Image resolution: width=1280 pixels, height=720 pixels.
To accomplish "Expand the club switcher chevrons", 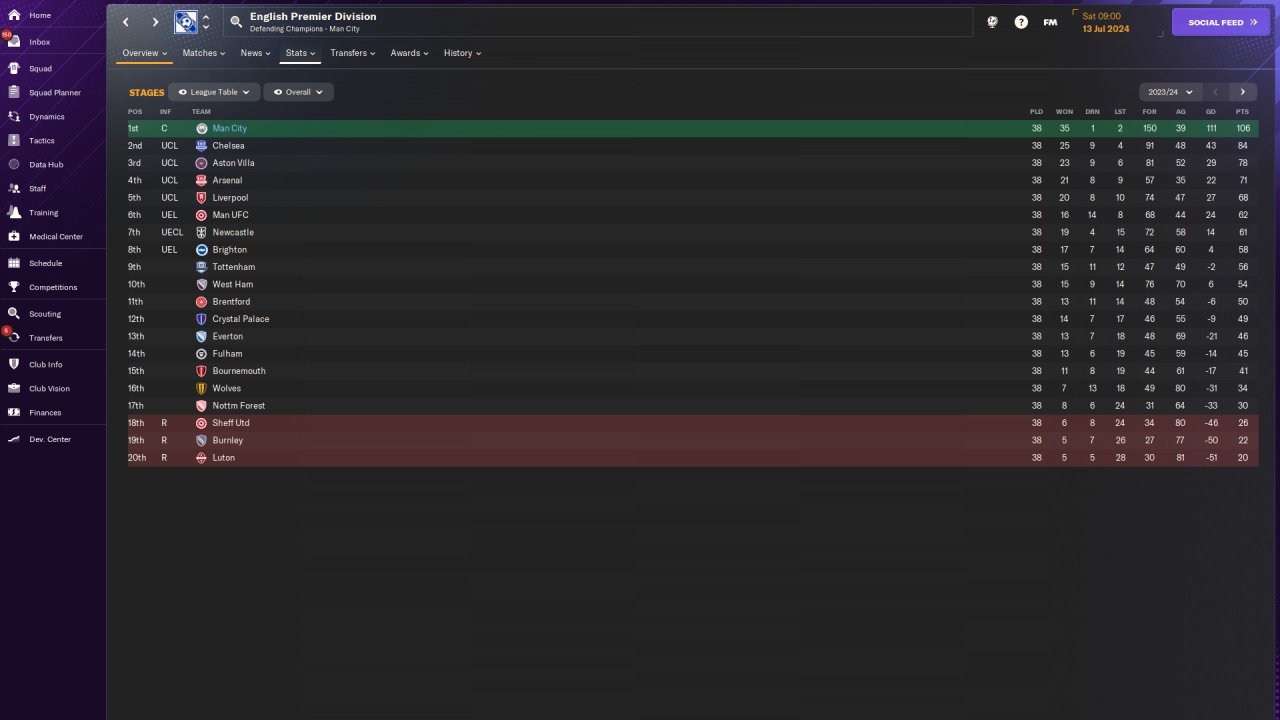I will (x=206, y=22).
